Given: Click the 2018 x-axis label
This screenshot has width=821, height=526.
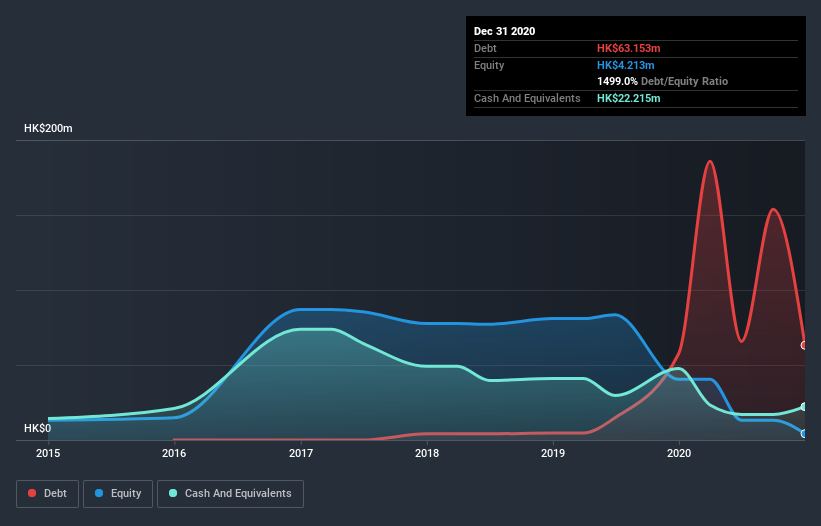Looking at the screenshot, I should click(x=427, y=453).
